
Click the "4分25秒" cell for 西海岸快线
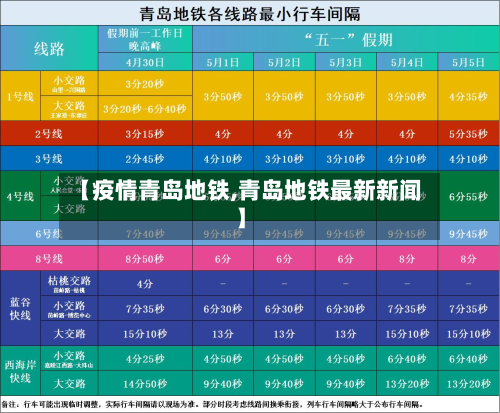click(145, 359)
